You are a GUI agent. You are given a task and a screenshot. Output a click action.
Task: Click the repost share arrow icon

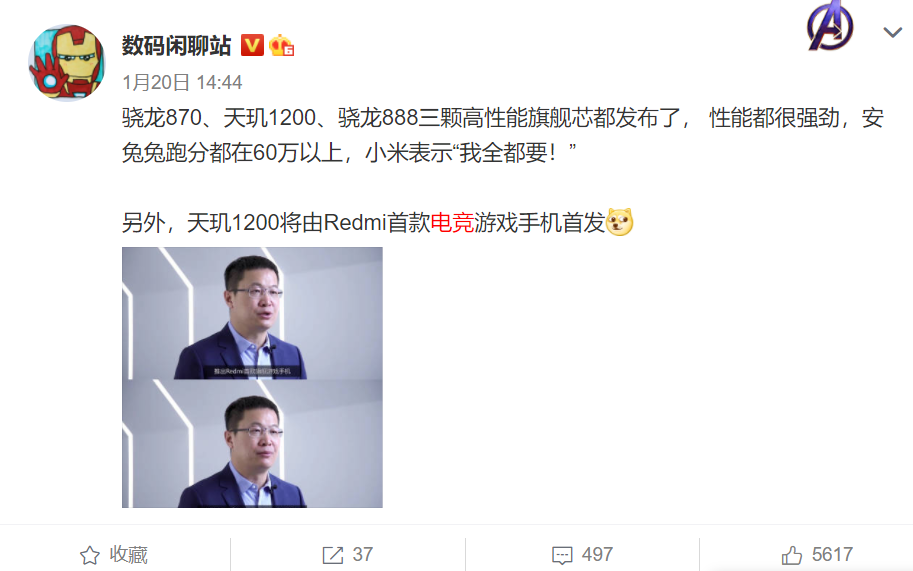click(x=333, y=555)
